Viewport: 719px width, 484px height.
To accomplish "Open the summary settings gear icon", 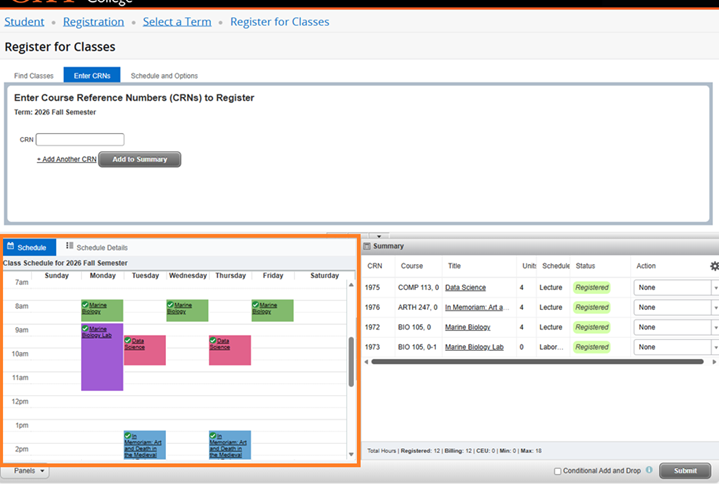I will click(x=714, y=266).
